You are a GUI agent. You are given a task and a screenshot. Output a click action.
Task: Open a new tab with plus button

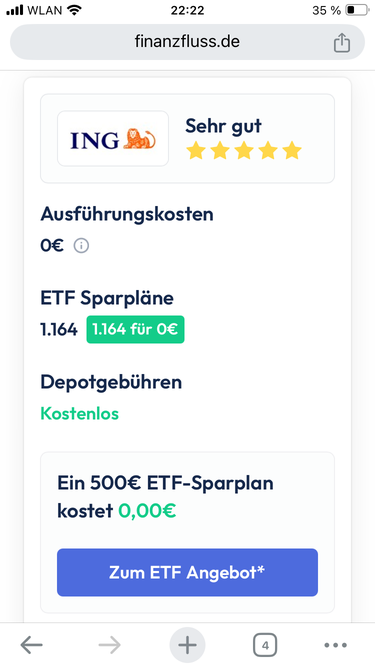(187, 645)
